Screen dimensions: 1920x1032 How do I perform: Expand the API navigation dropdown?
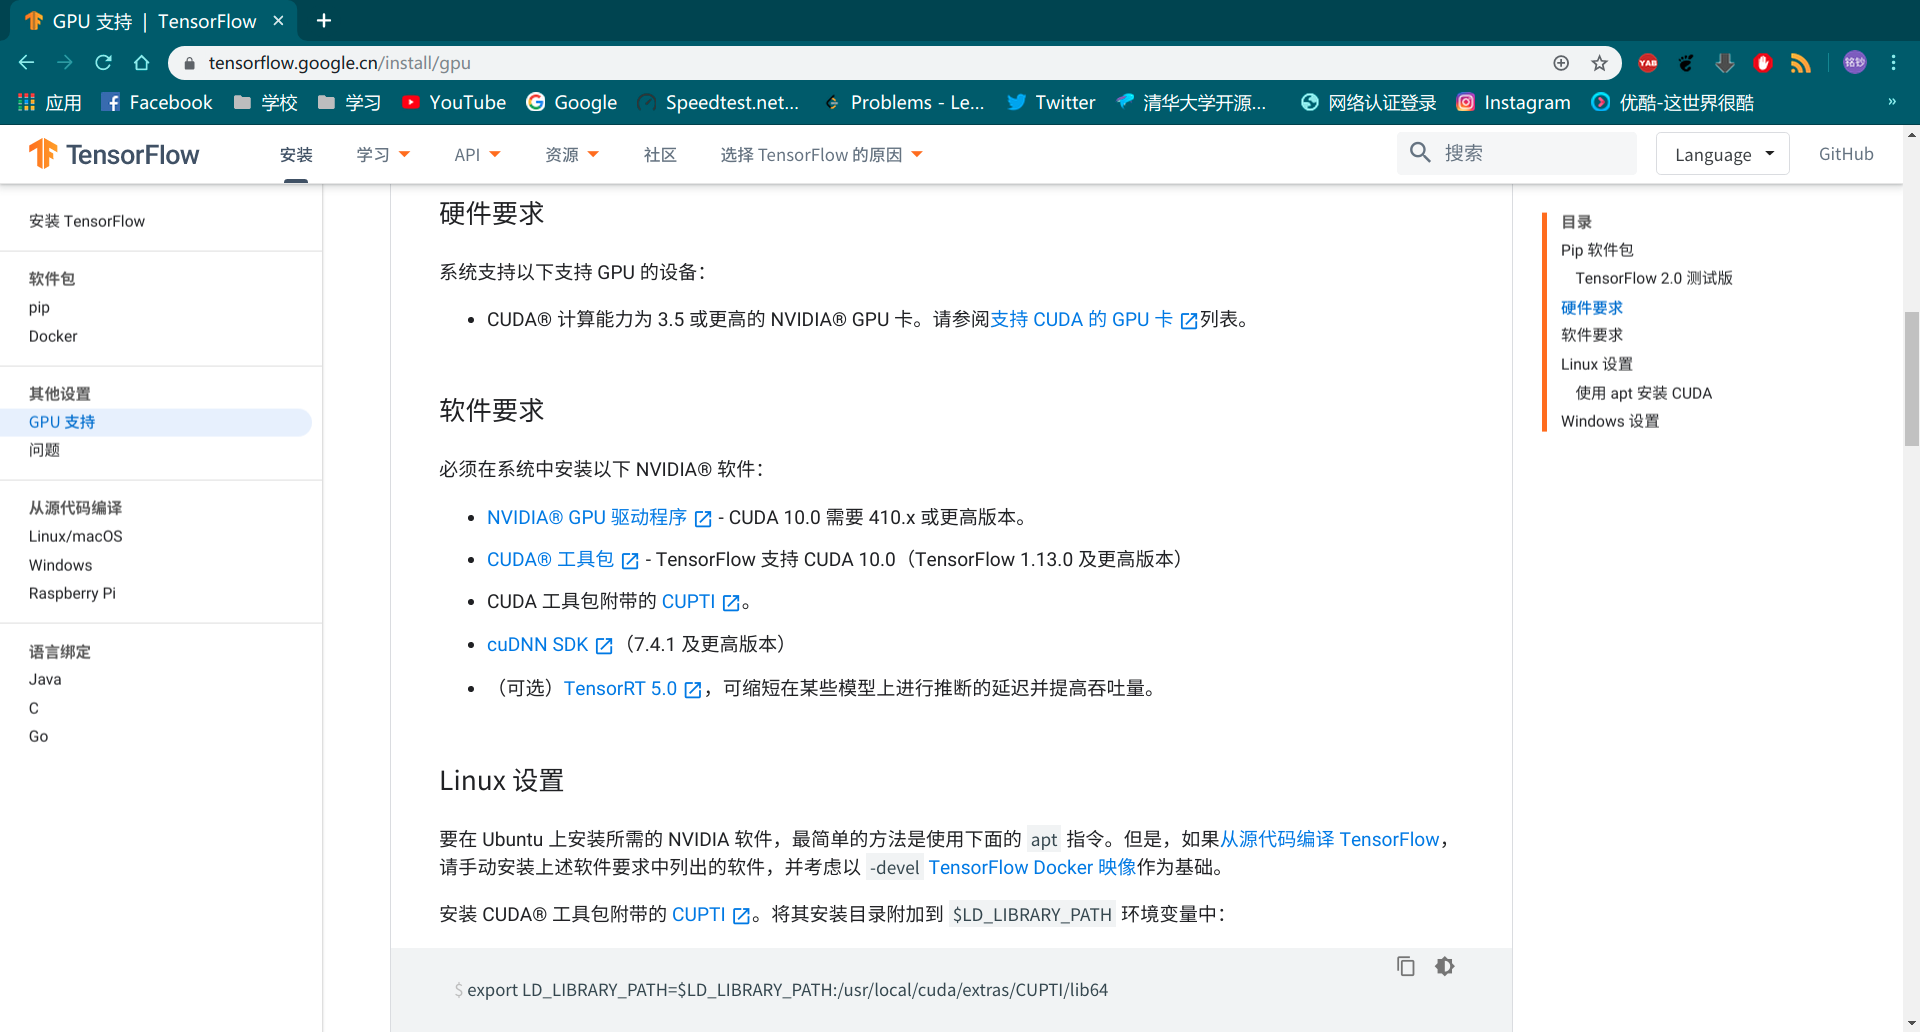pos(477,154)
